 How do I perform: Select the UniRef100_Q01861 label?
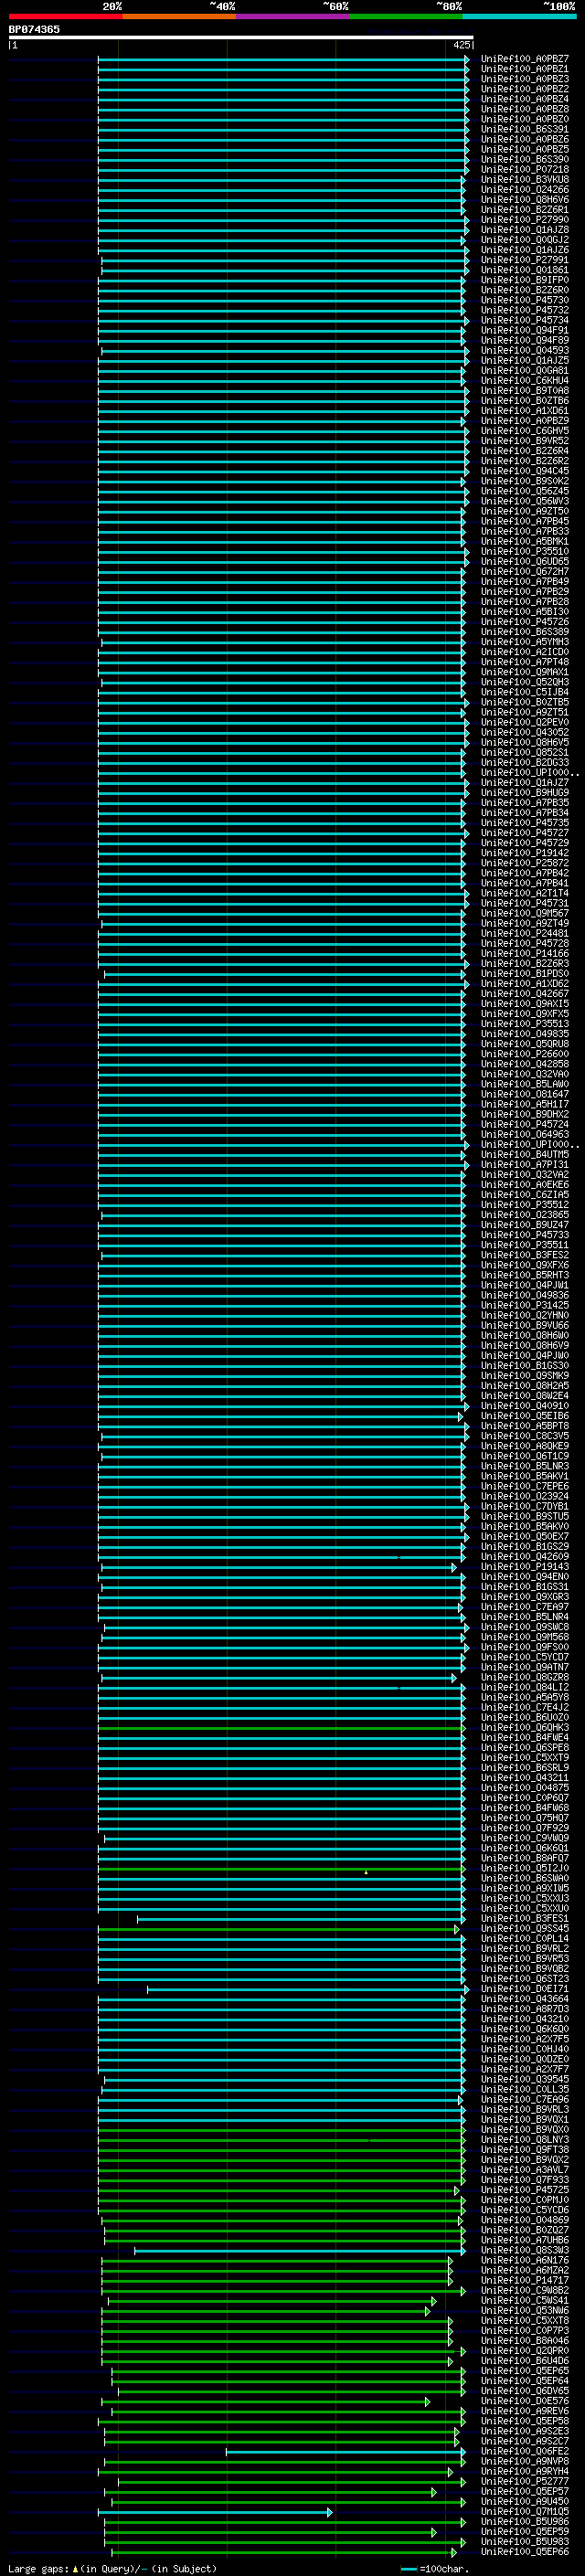[x=525, y=270]
